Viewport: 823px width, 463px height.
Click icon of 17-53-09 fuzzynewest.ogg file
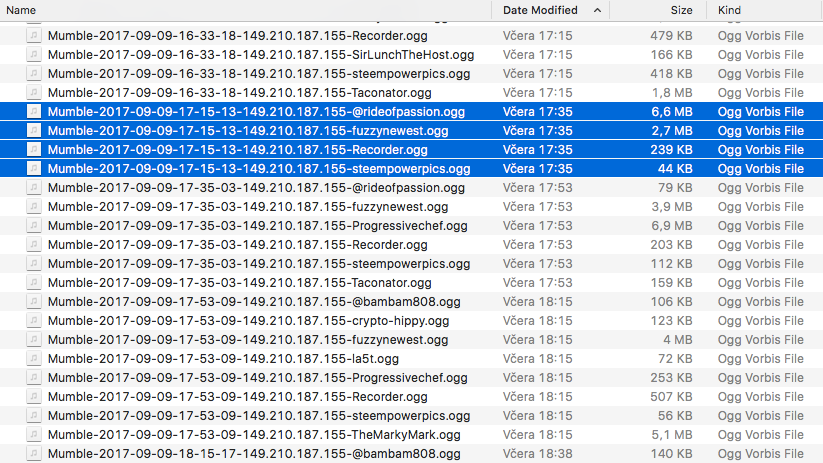tap(34, 340)
